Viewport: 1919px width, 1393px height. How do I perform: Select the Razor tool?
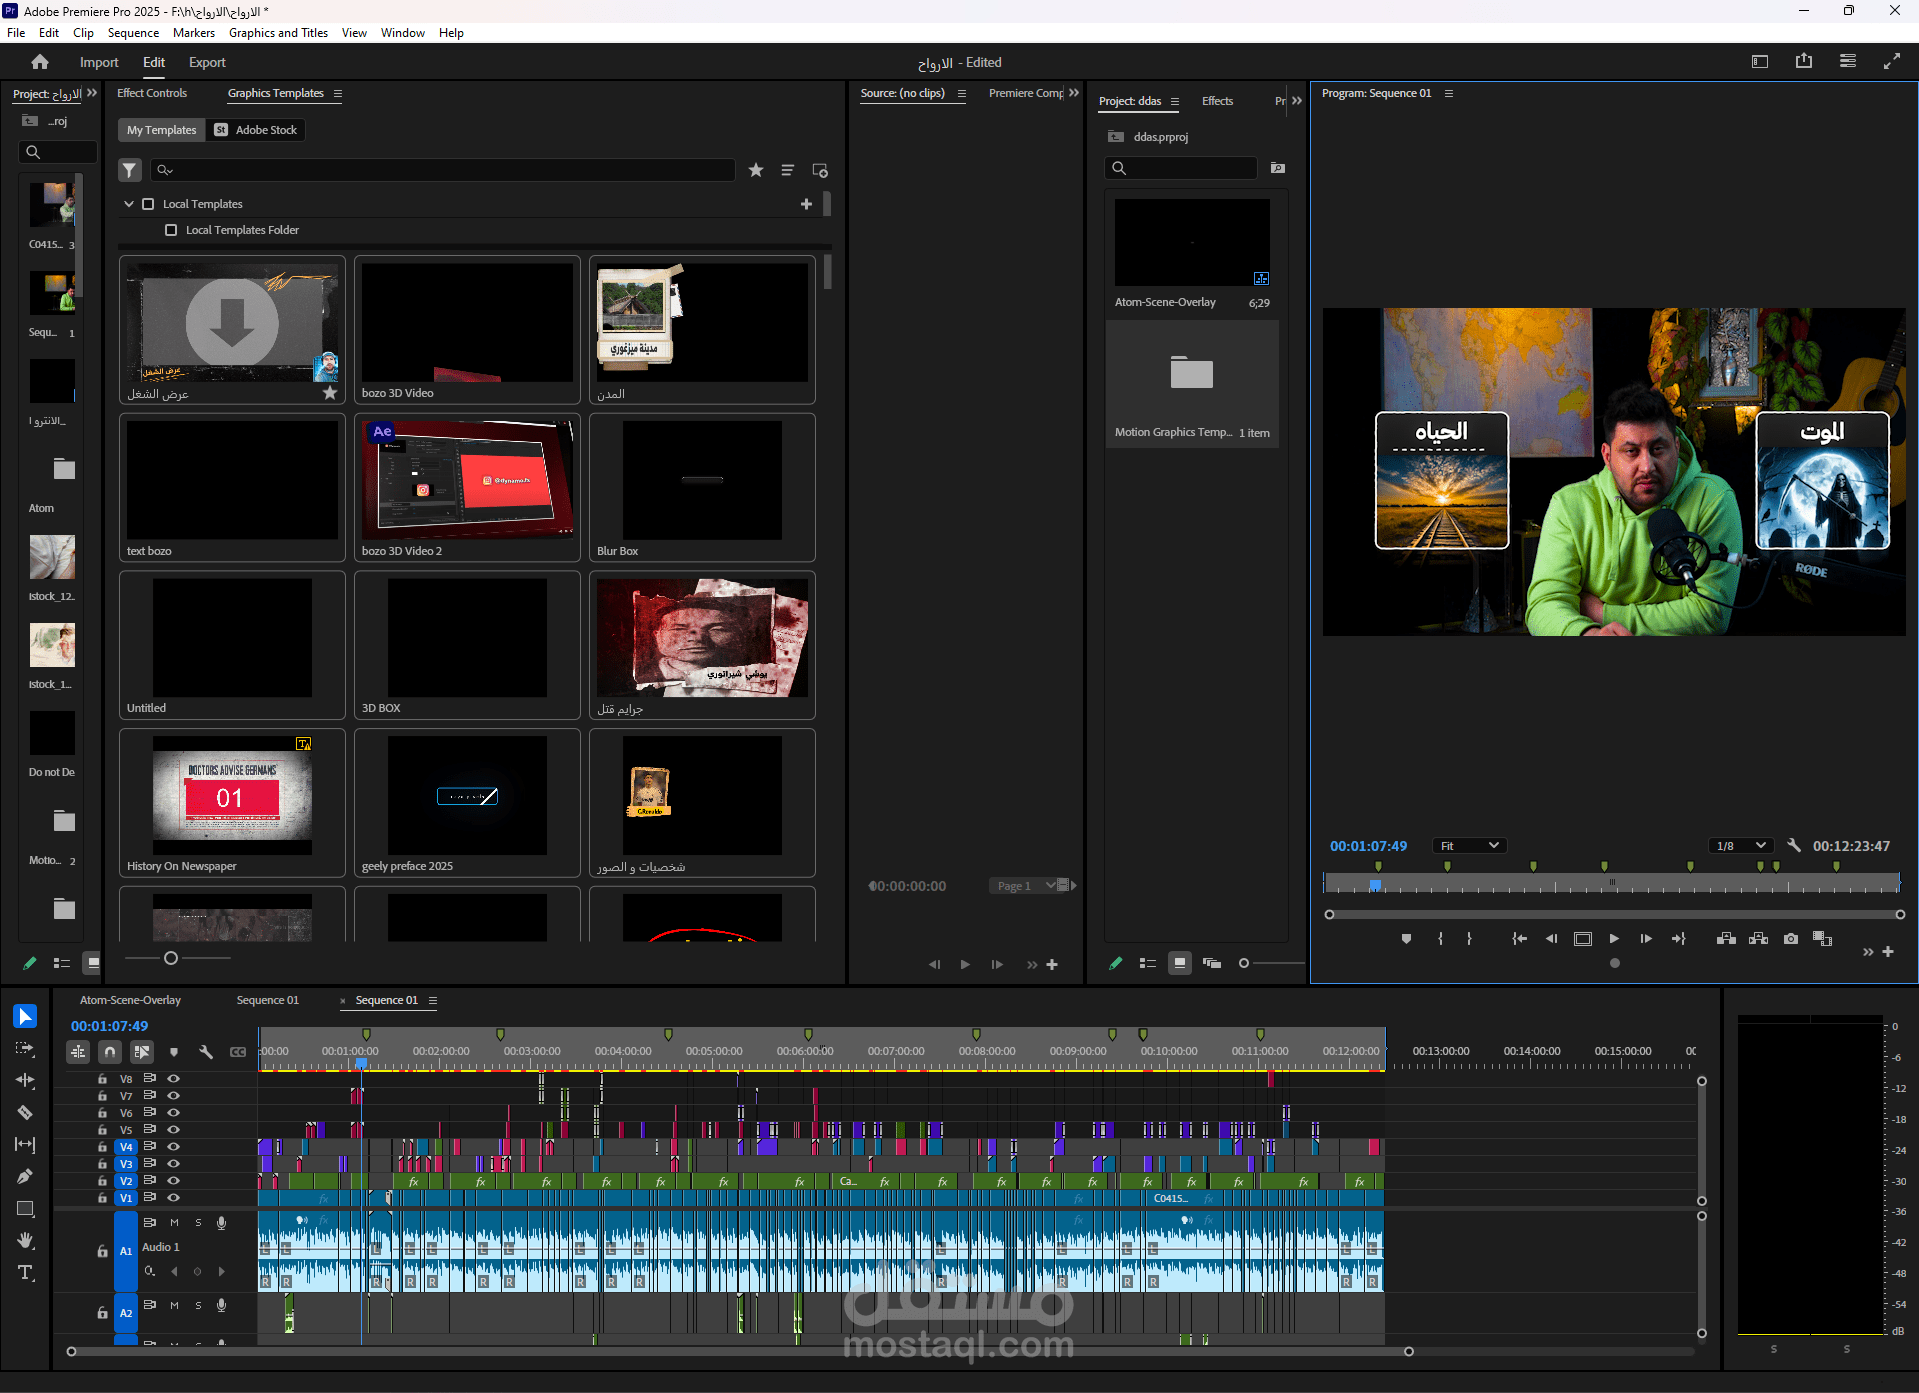(x=25, y=1112)
